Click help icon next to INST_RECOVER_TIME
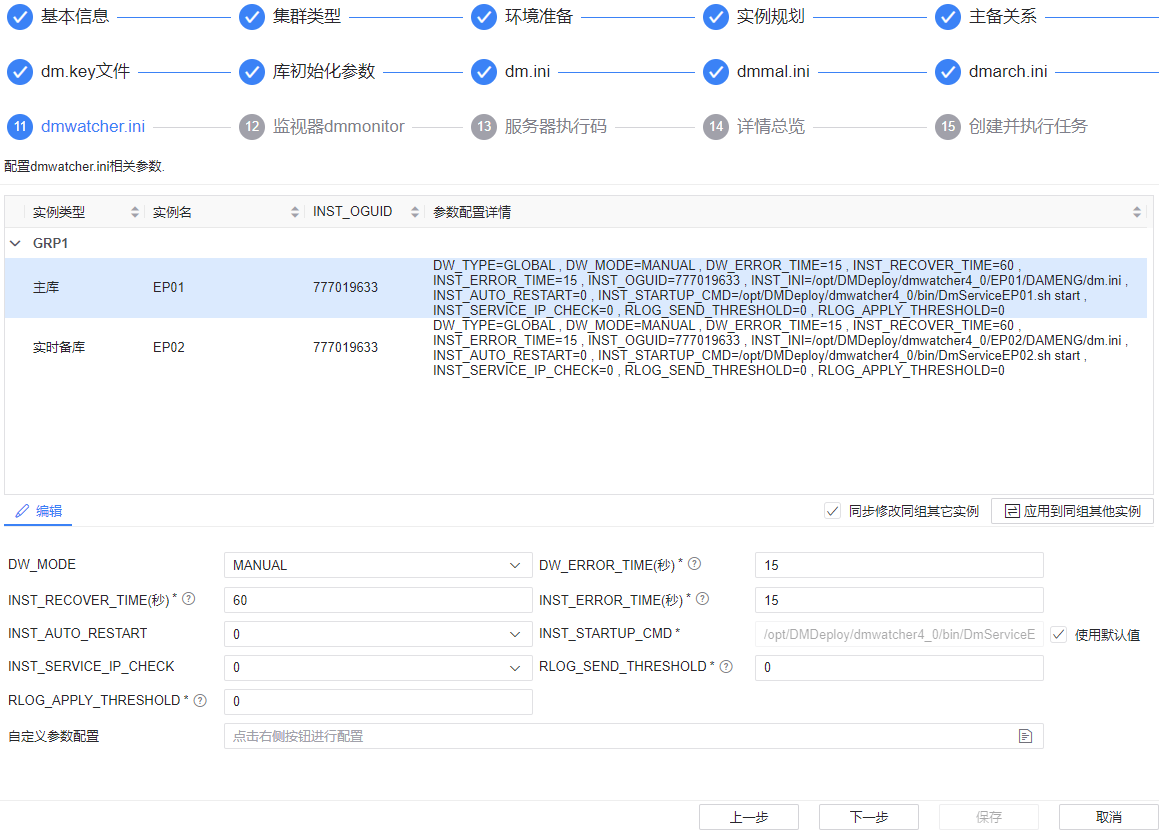The height and width of the screenshot is (834, 1161). pos(189,599)
